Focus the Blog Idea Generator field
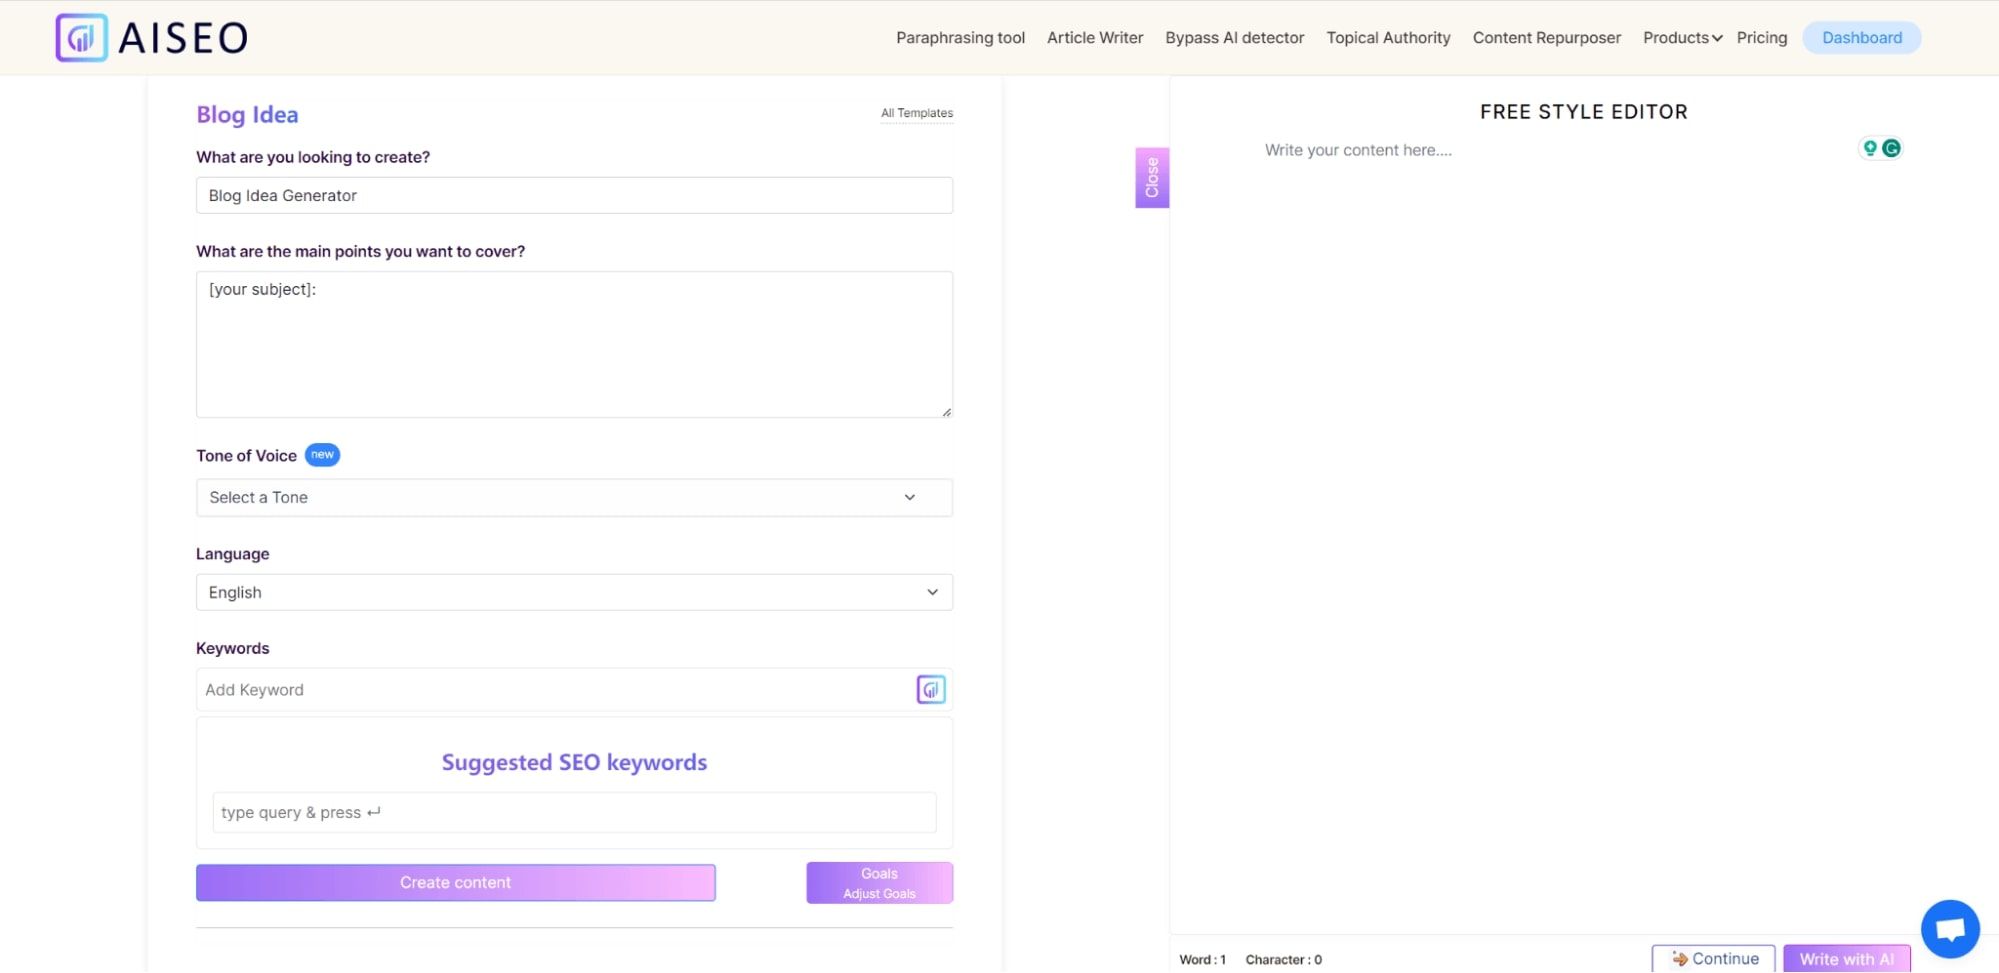Screen dimensions: 1999x973 point(574,195)
